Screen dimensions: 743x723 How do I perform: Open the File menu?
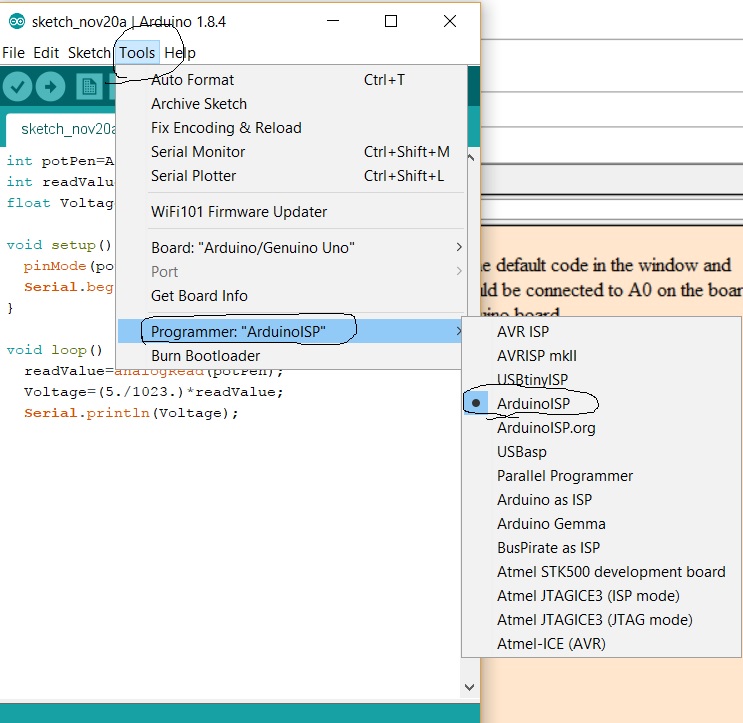13,53
